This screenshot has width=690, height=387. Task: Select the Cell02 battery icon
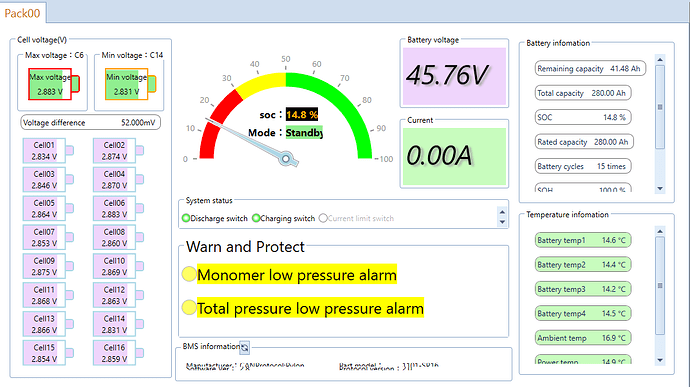[118, 151]
